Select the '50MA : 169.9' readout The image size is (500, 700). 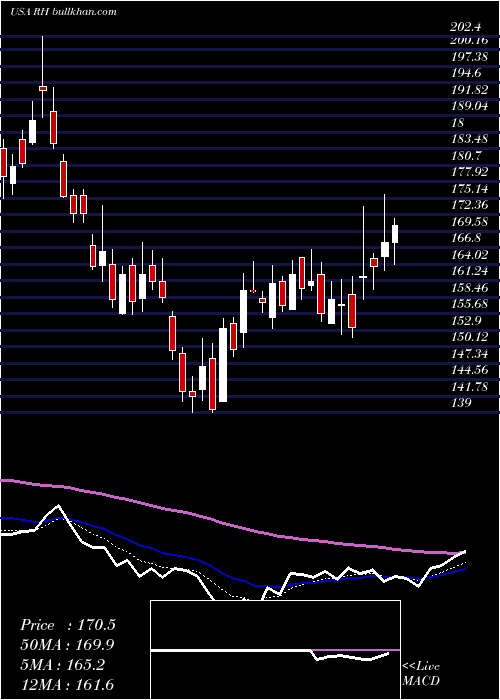(67, 645)
